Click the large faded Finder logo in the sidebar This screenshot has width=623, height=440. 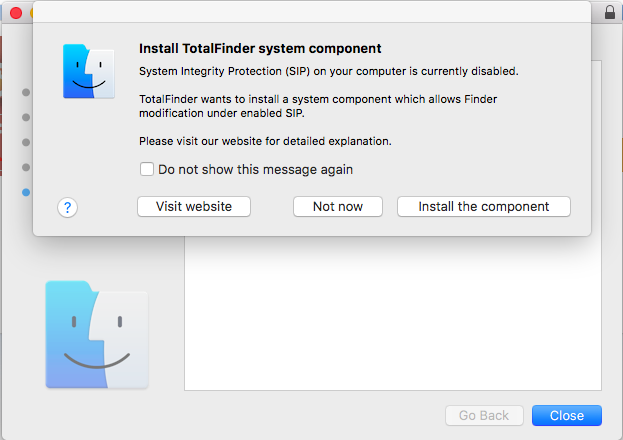[97, 334]
